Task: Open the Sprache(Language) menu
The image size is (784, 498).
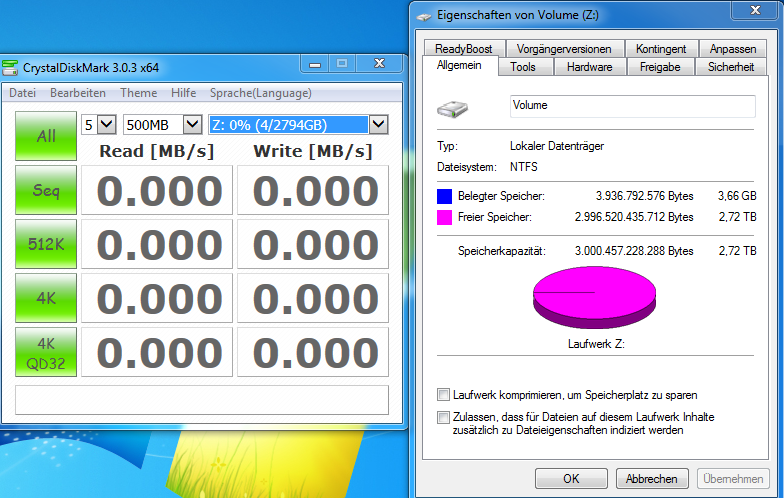Action: click(x=260, y=93)
